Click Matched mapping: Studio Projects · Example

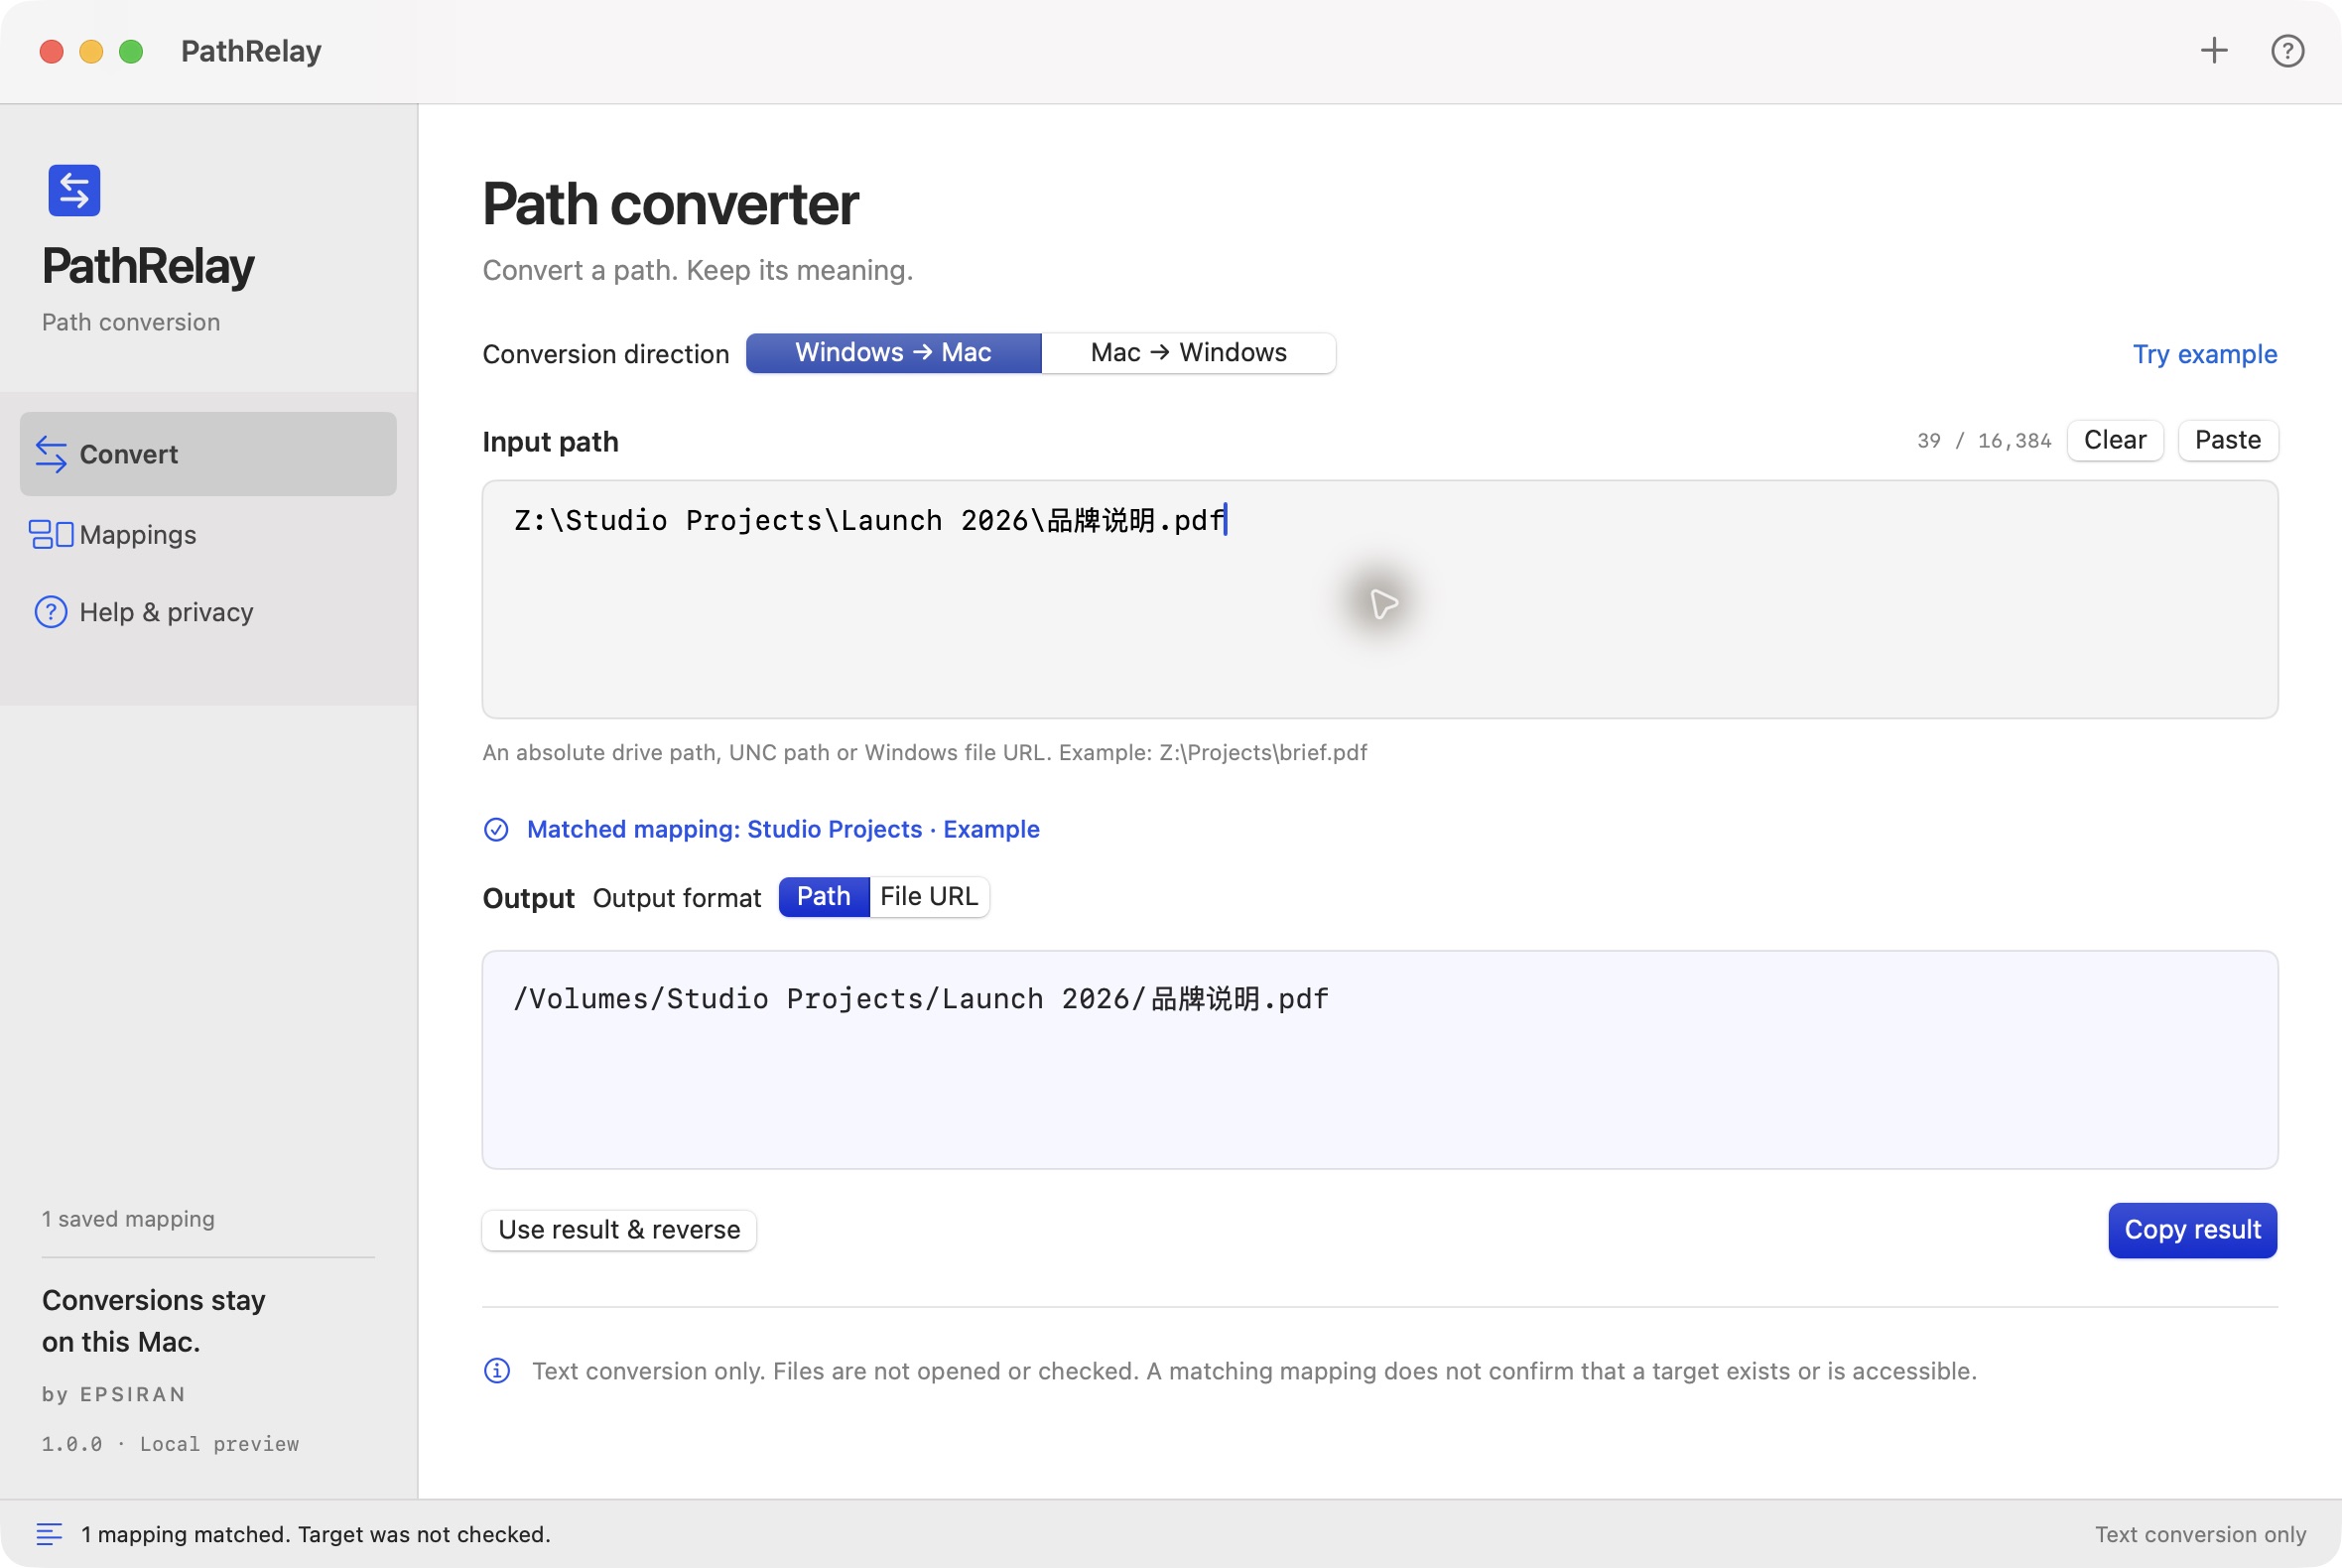[783, 829]
